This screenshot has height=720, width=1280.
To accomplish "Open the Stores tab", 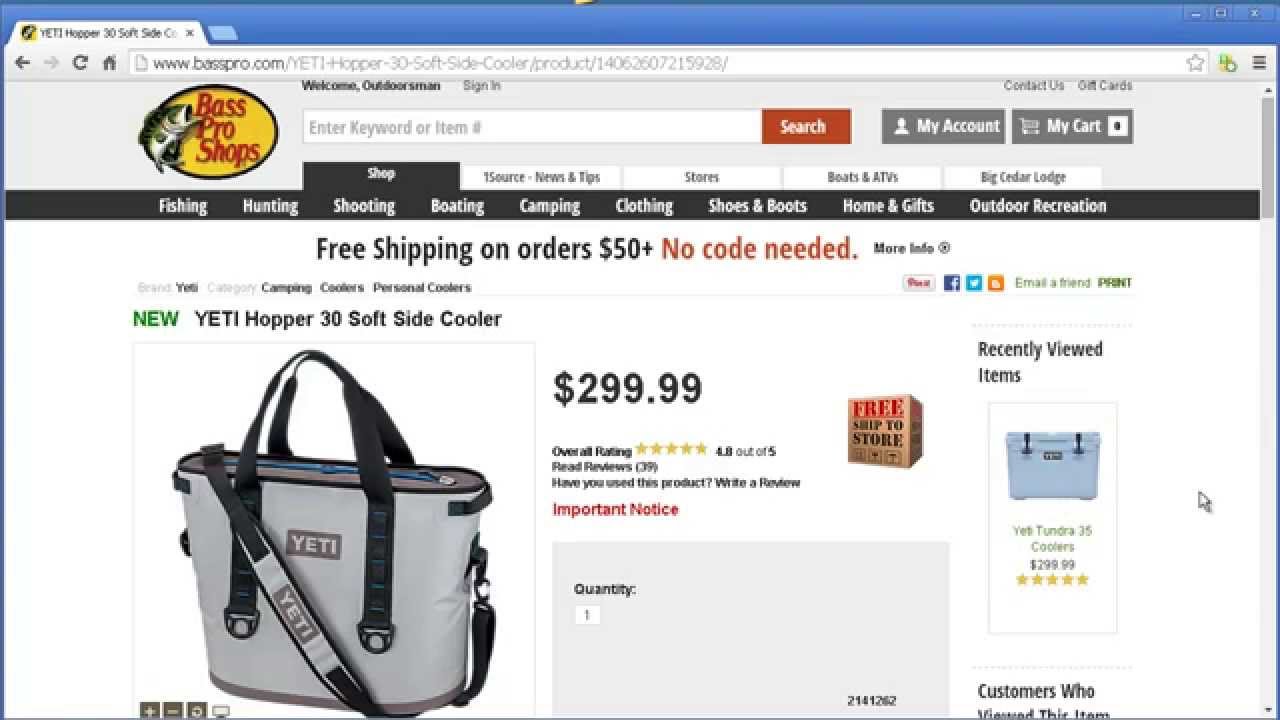I will pos(701,177).
